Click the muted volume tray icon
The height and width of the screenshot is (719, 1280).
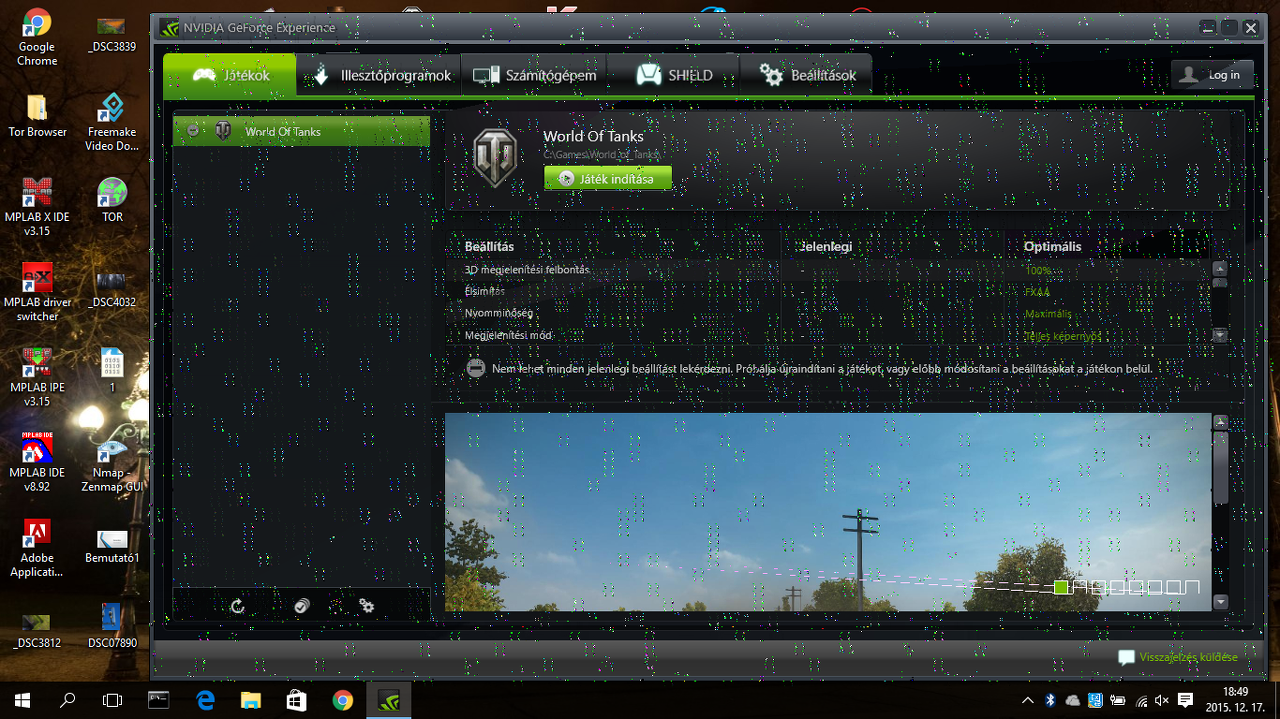(x=1162, y=700)
